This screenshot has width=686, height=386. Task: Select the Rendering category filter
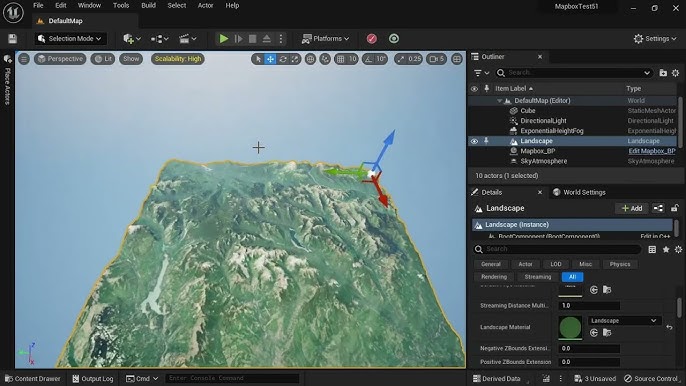[x=494, y=277]
